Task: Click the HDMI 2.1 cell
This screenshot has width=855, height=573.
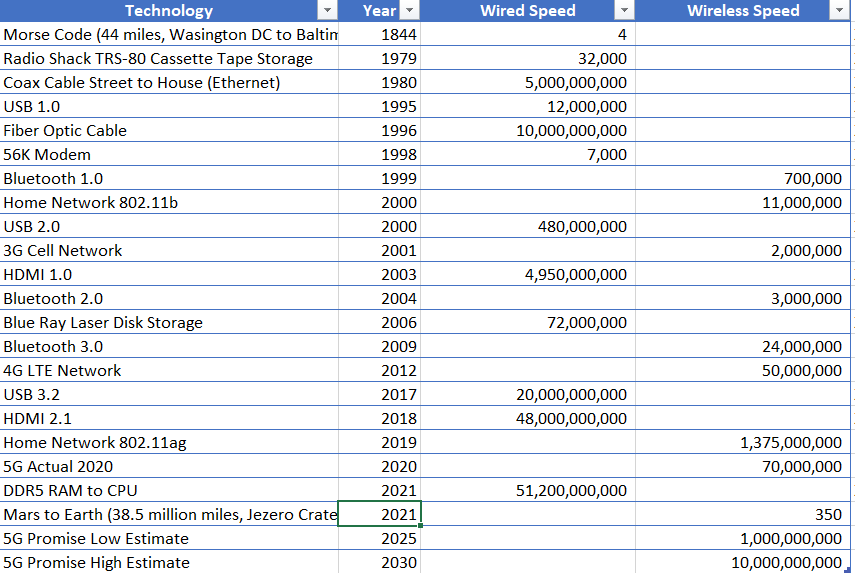Action: pyautogui.click(x=169, y=418)
